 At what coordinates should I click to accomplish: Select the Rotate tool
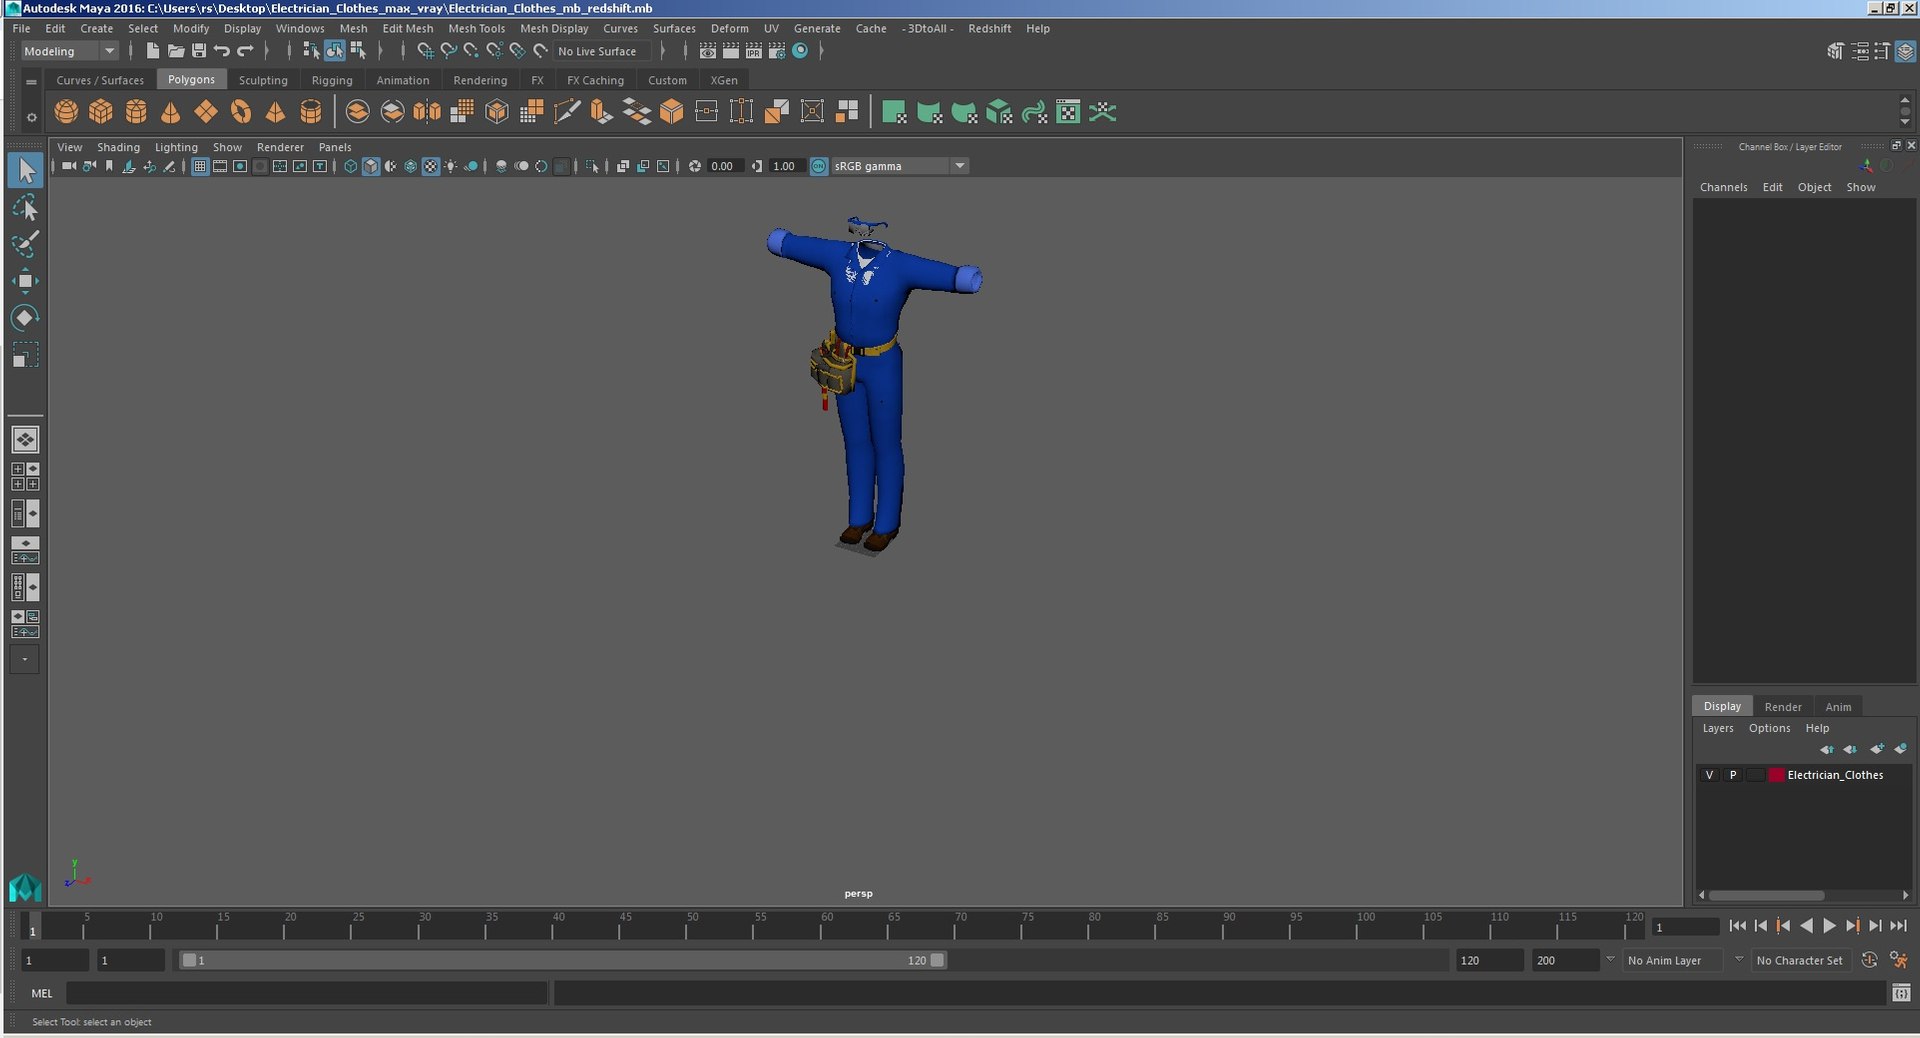(25, 318)
